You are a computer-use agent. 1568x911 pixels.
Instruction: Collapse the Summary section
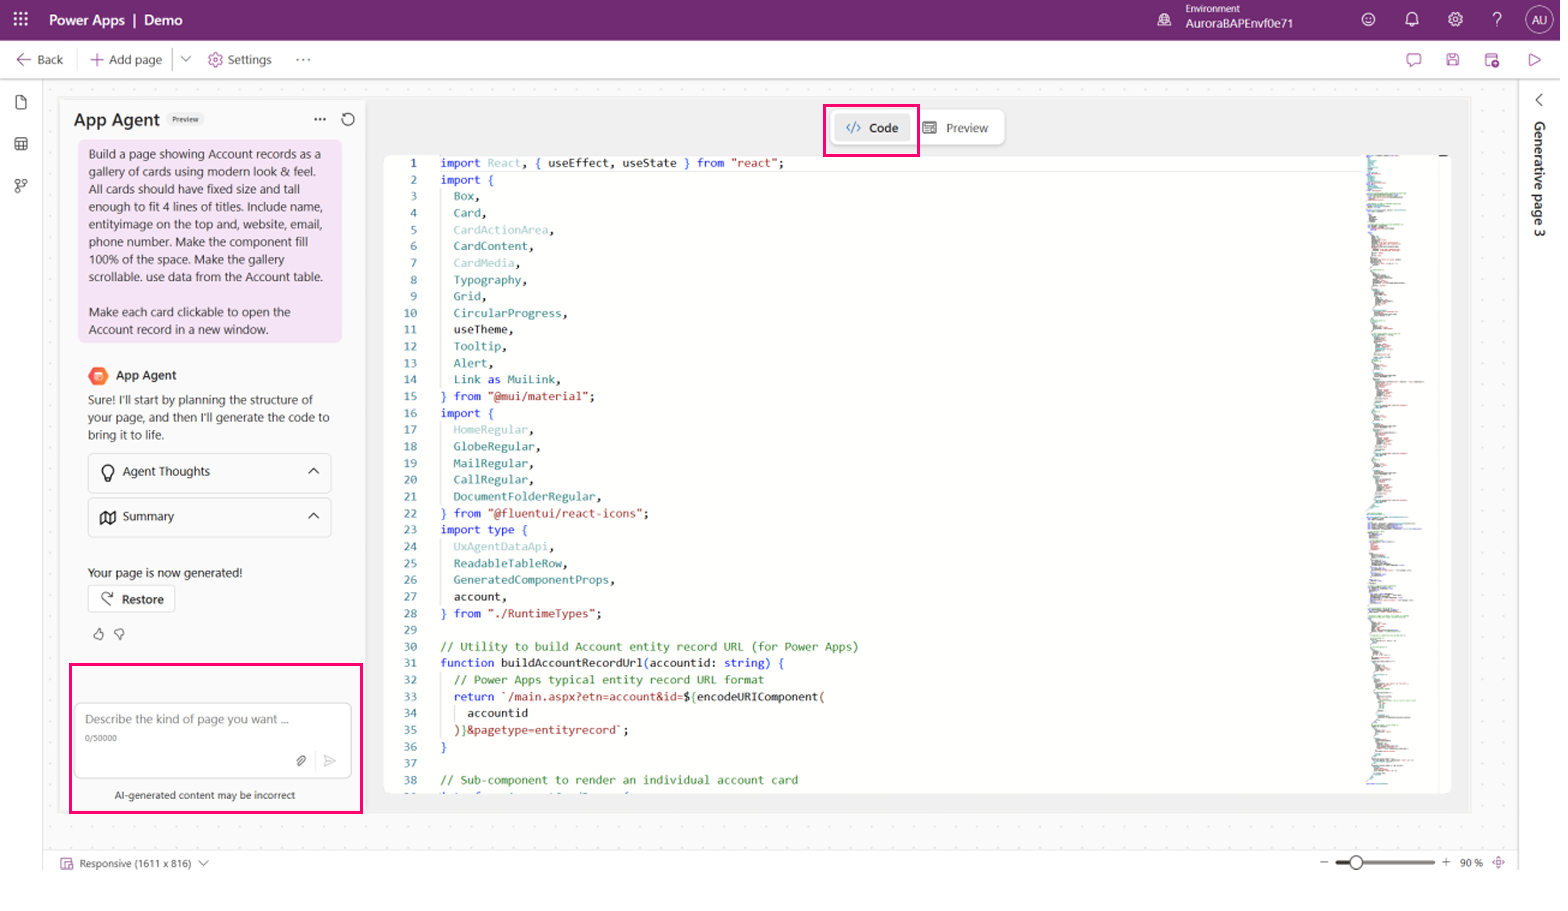click(x=313, y=517)
